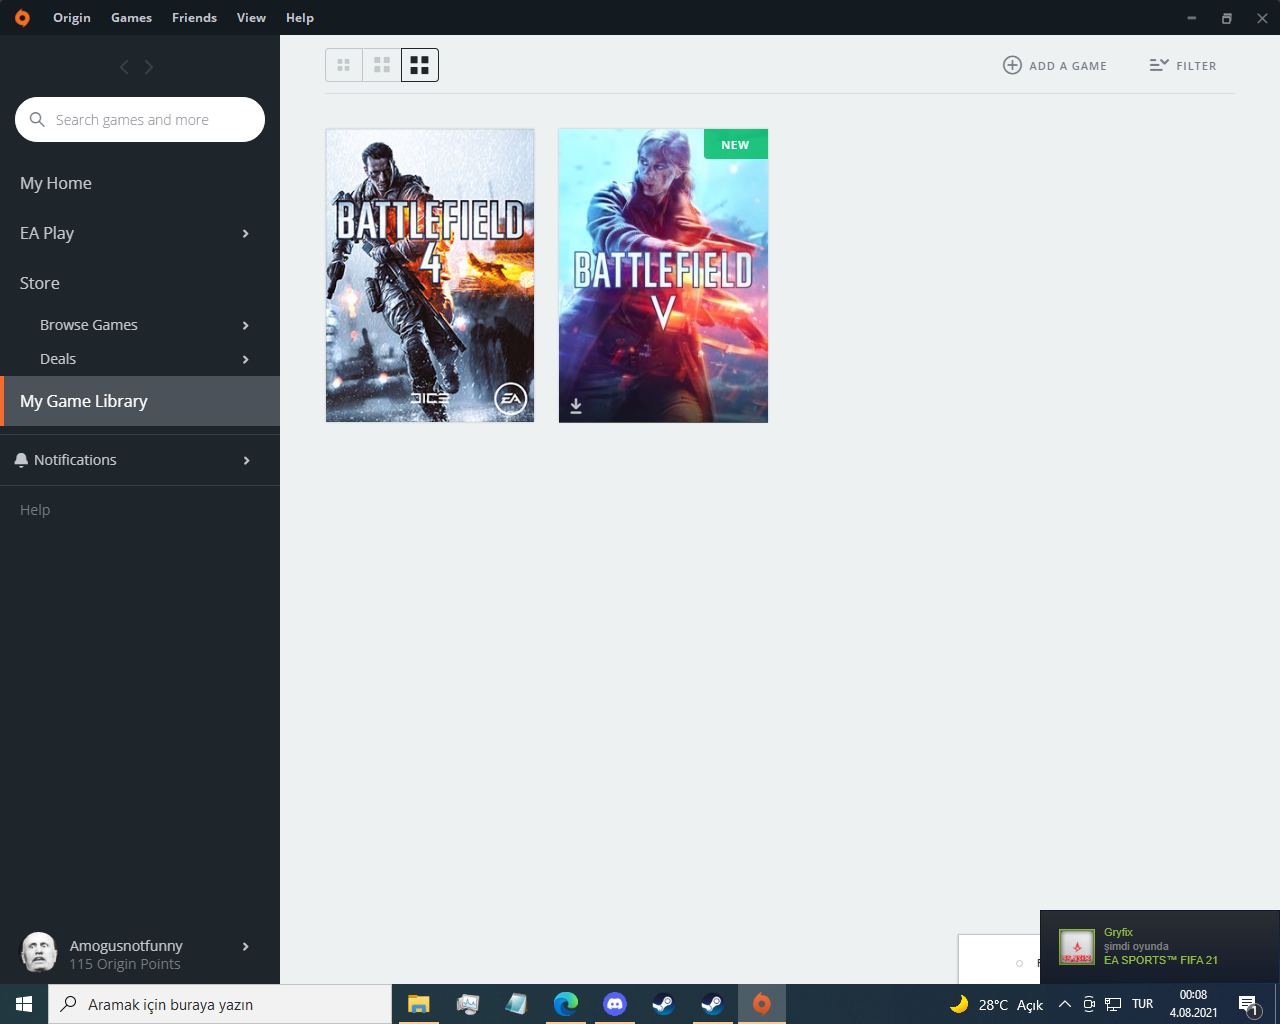Open the View menu
The width and height of the screenshot is (1280, 1024).
click(x=252, y=18)
